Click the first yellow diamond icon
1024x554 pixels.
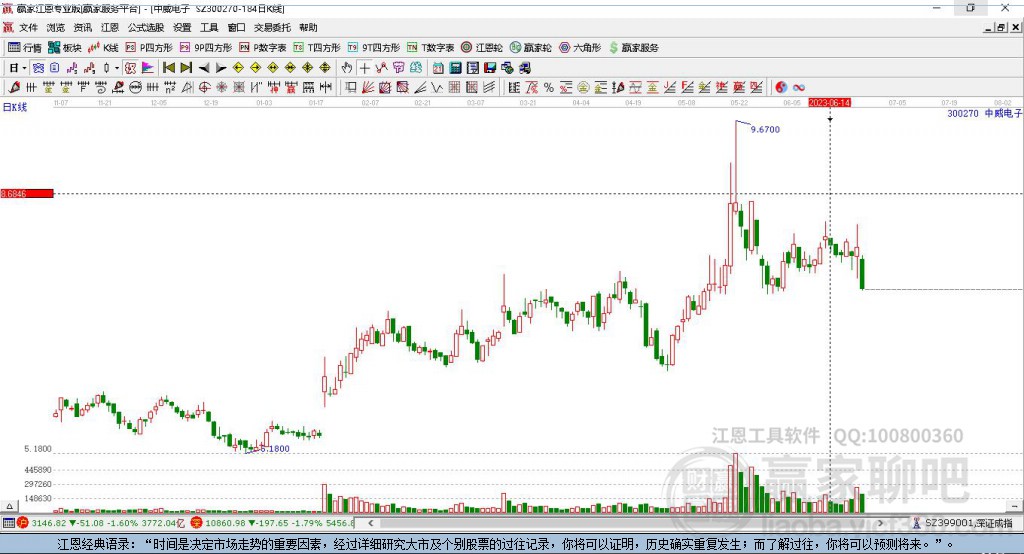[238, 68]
